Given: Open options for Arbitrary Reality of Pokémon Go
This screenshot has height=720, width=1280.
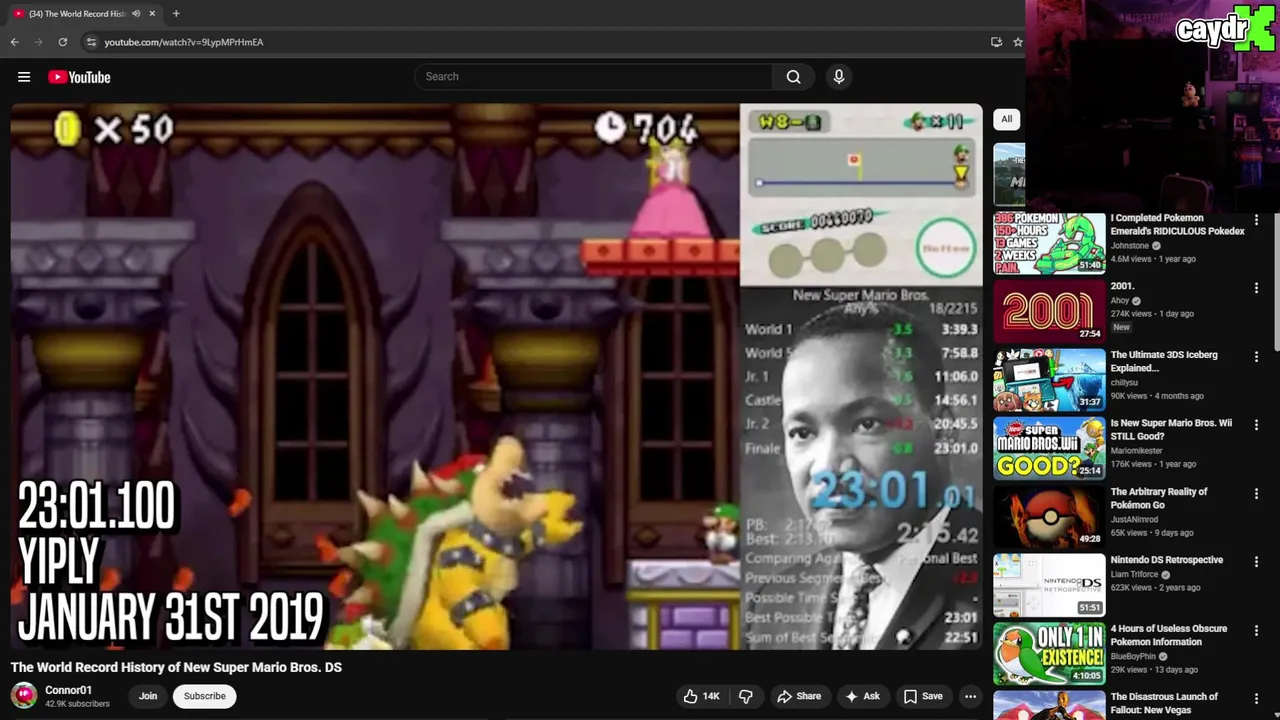Looking at the screenshot, I should tap(1256, 494).
